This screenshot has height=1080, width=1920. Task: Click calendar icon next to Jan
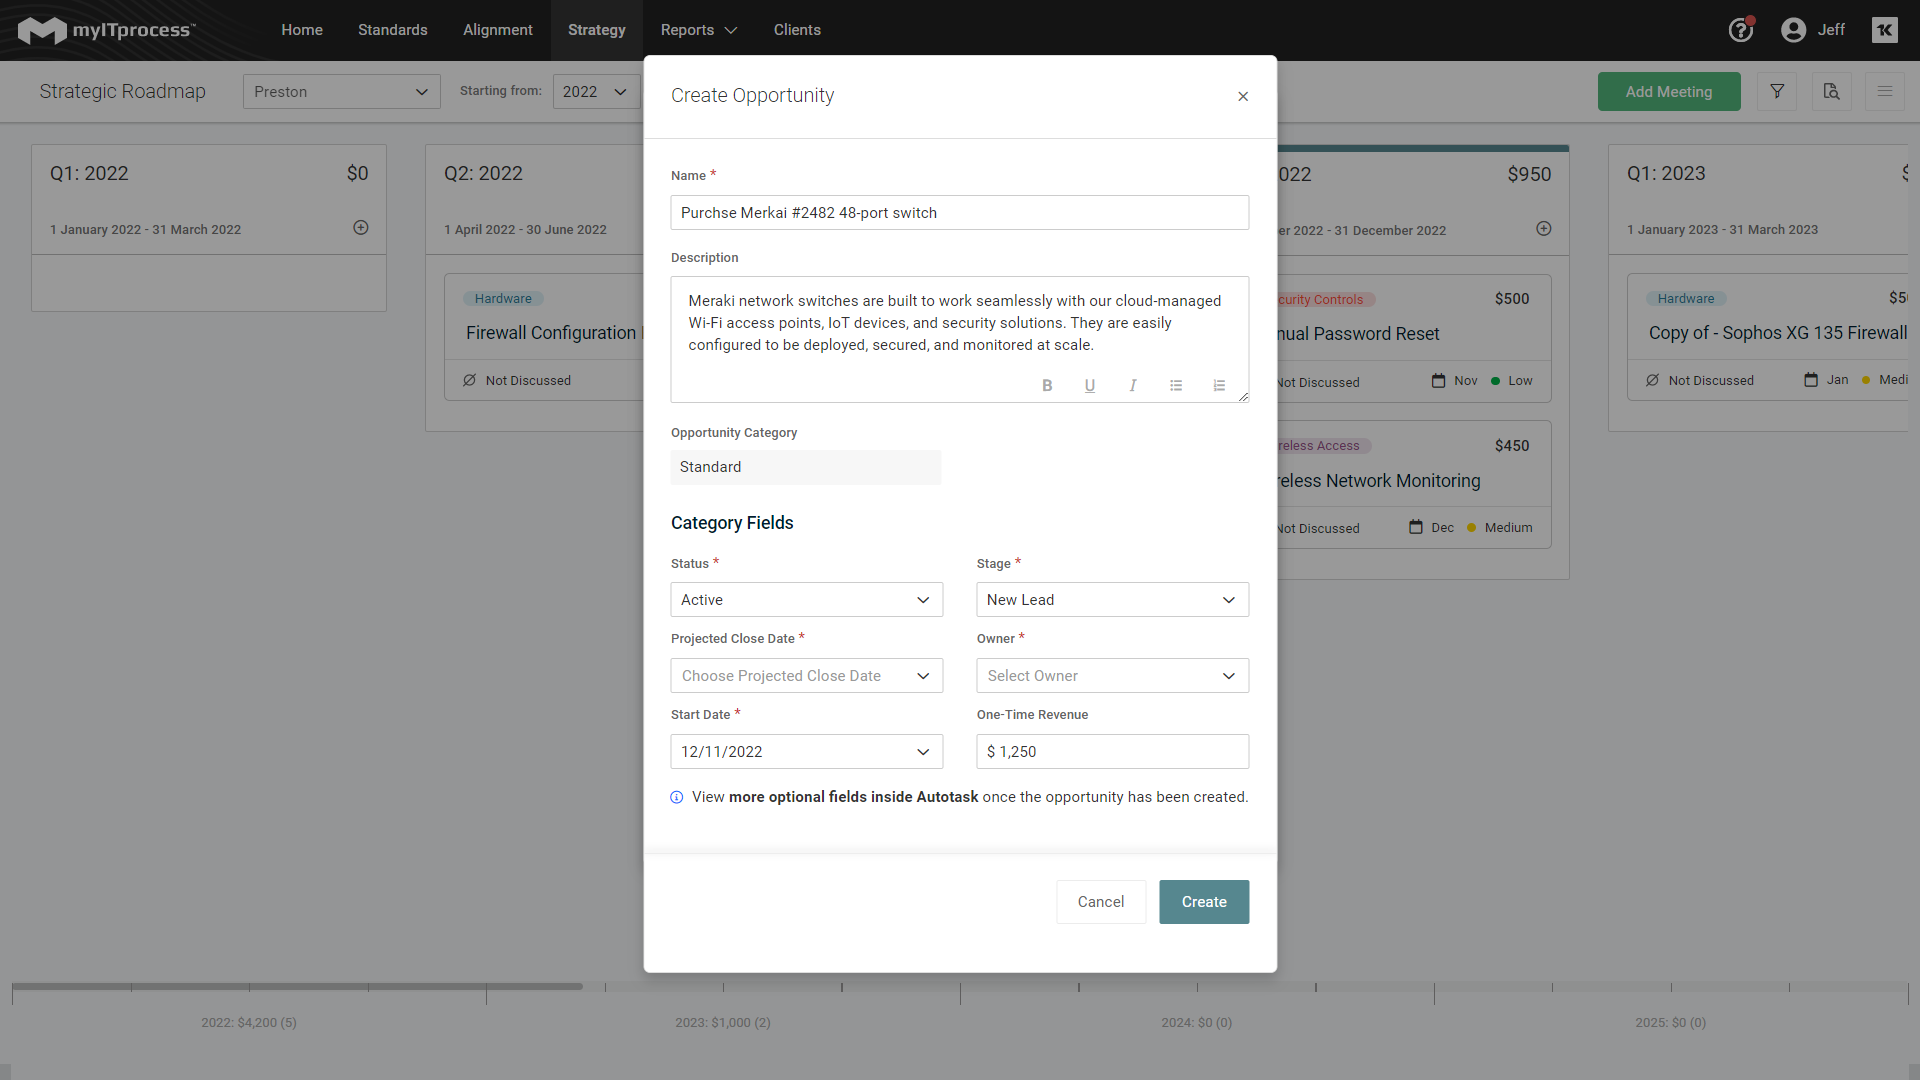1811,380
